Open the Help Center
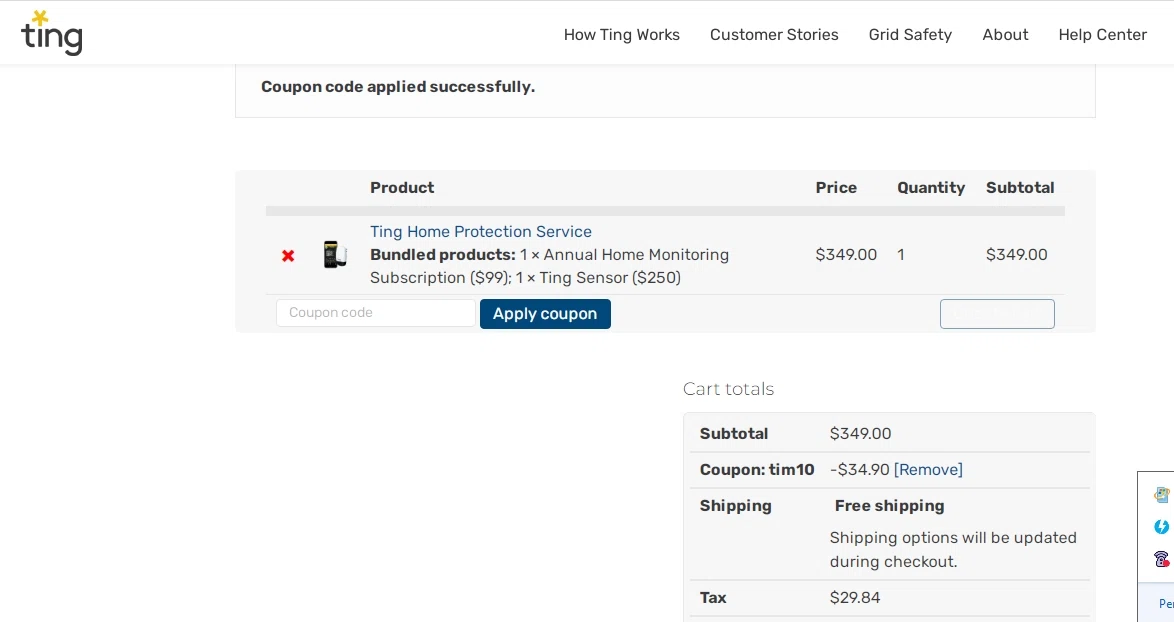Image resolution: width=1174 pixels, height=622 pixels. click(1103, 34)
